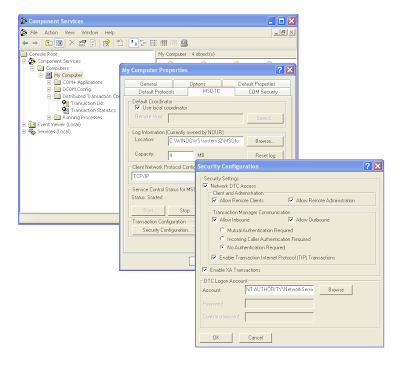
Task: Click the Up one level folder icon
Action: [x=49, y=43]
